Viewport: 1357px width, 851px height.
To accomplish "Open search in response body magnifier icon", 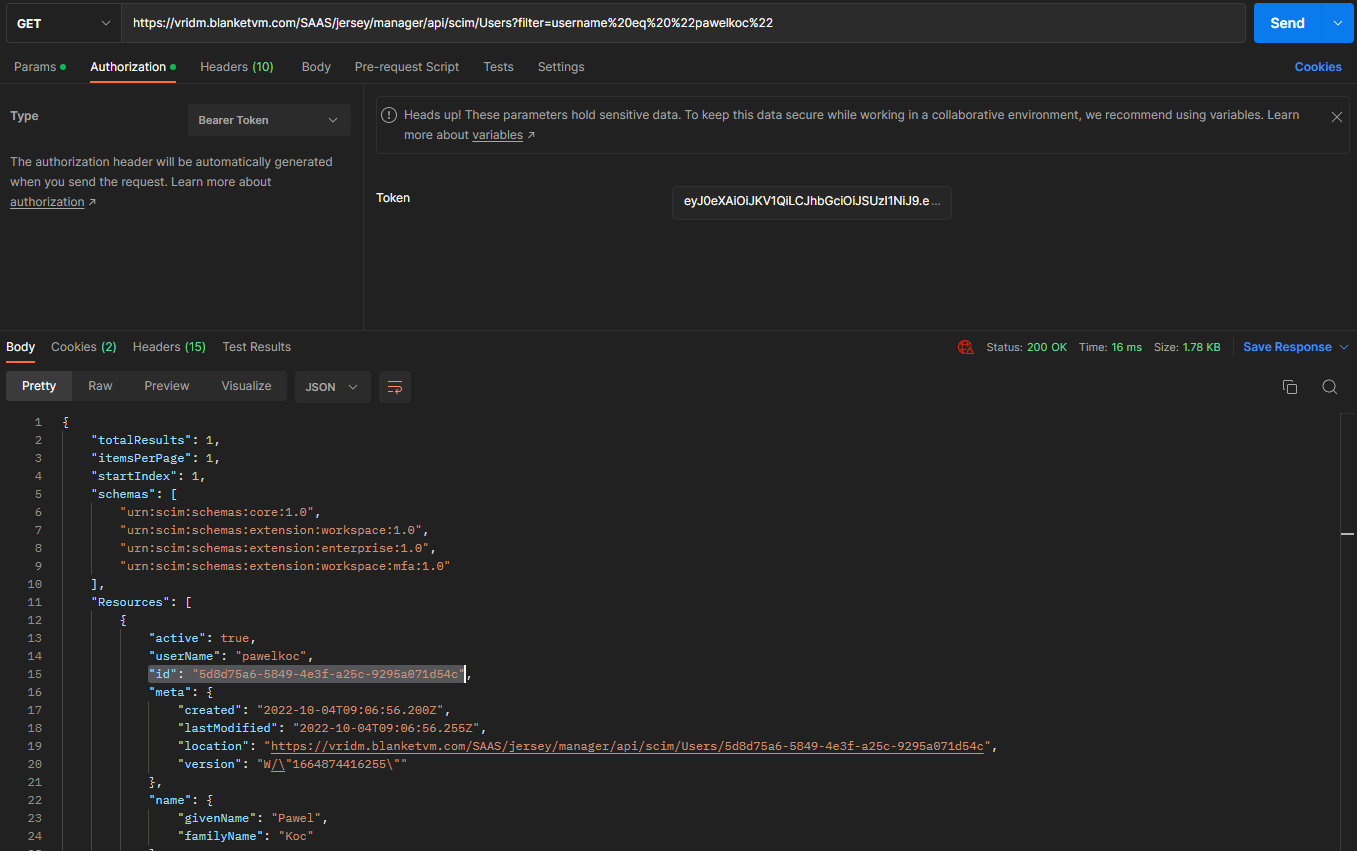I will (1329, 387).
